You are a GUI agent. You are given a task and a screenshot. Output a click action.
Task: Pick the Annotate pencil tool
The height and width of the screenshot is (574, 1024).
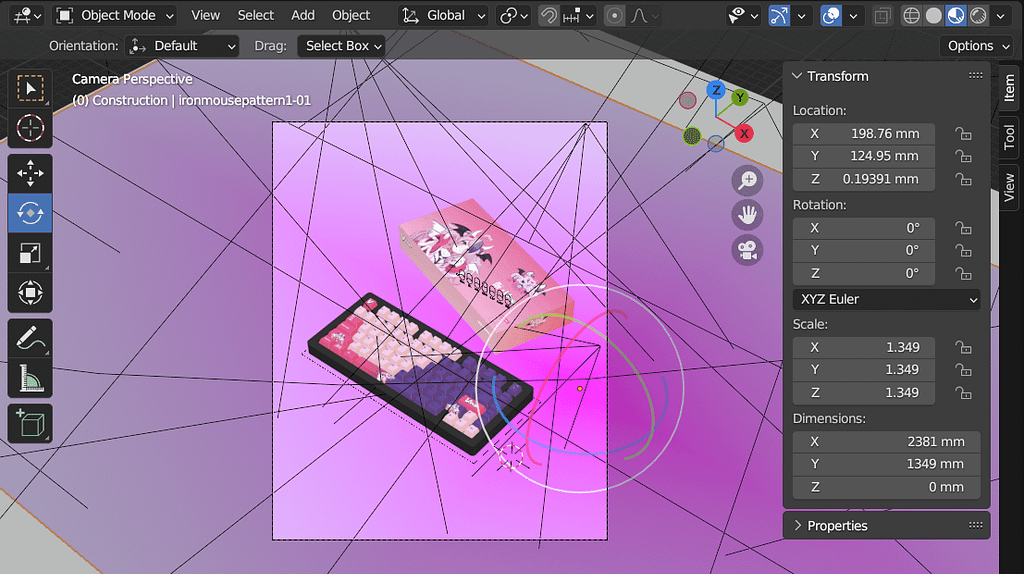[30, 338]
